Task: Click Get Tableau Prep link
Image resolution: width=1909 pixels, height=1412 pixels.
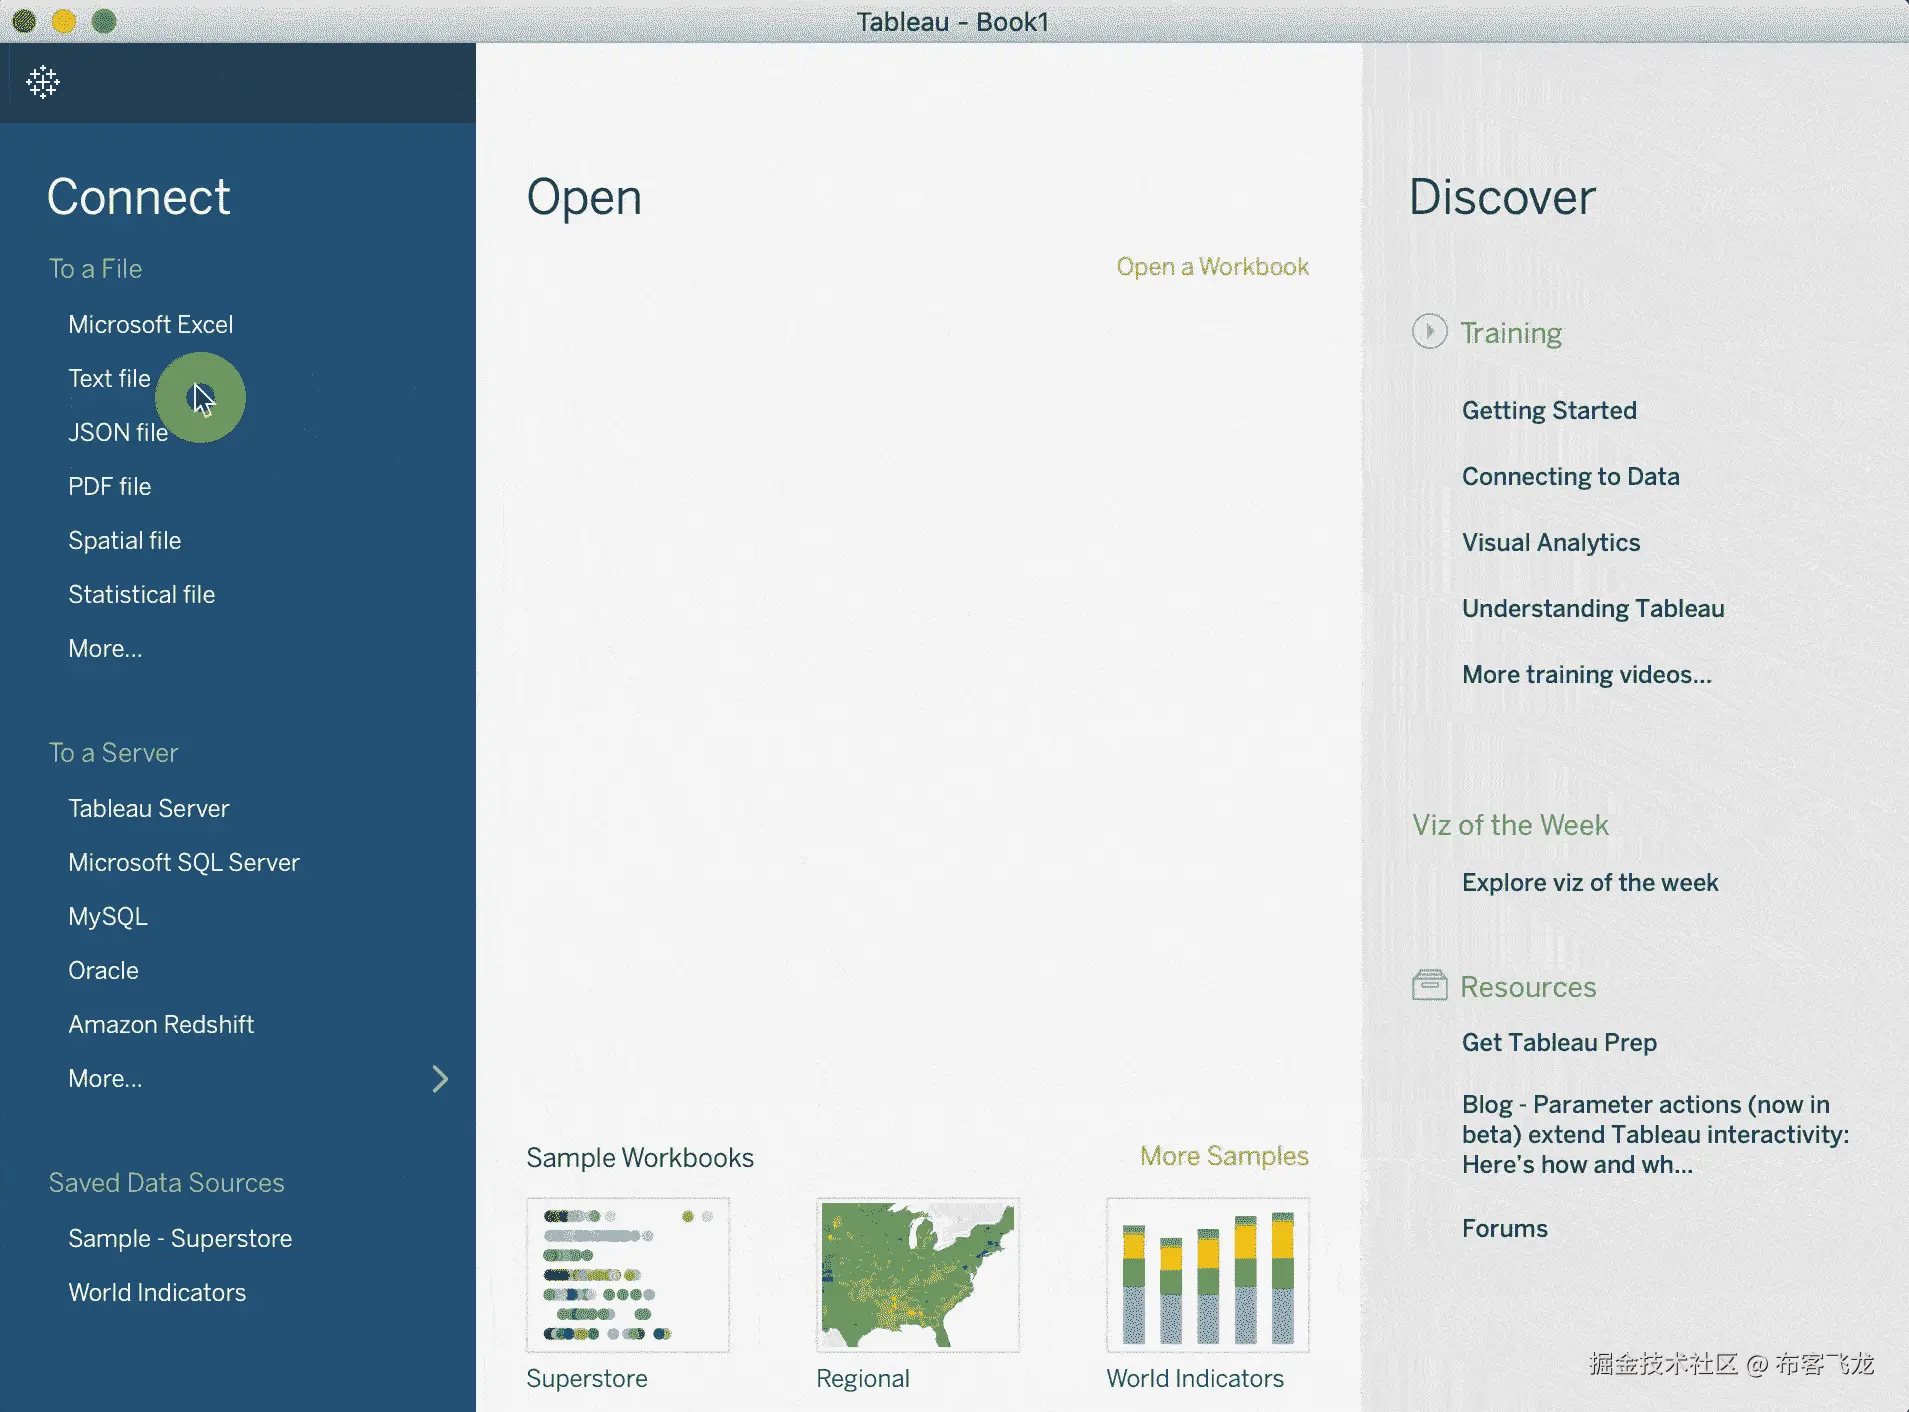Action: click(x=1559, y=1042)
